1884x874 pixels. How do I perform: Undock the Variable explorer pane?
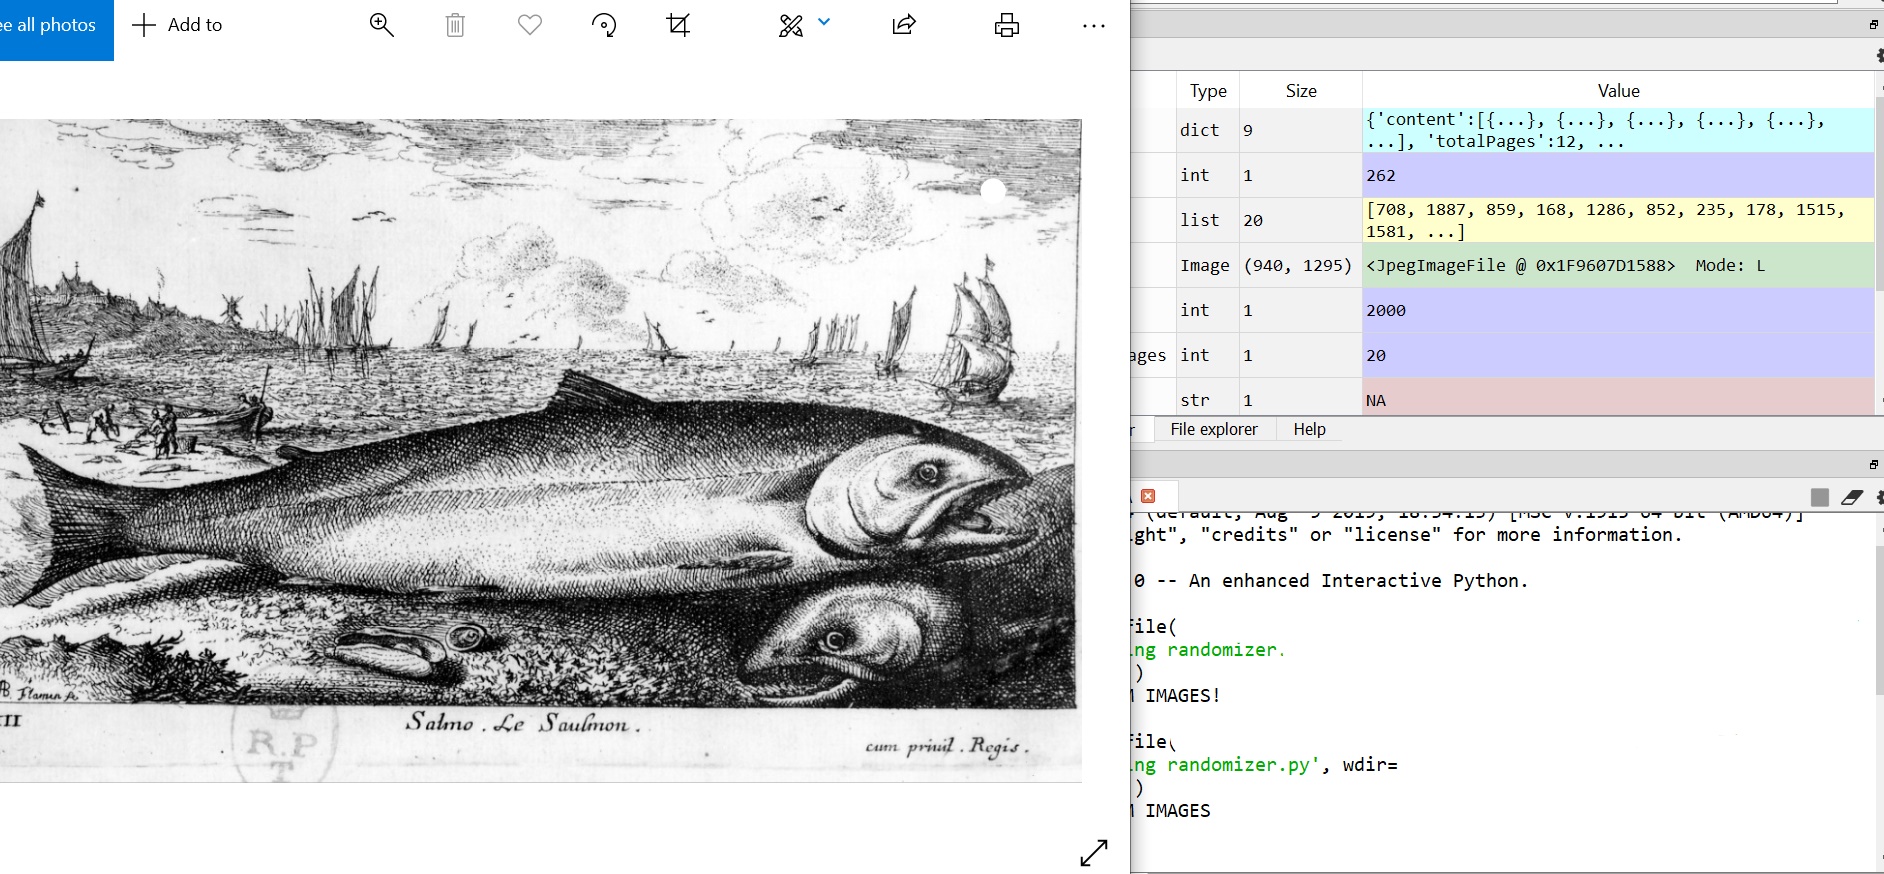tap(1873, 25)
